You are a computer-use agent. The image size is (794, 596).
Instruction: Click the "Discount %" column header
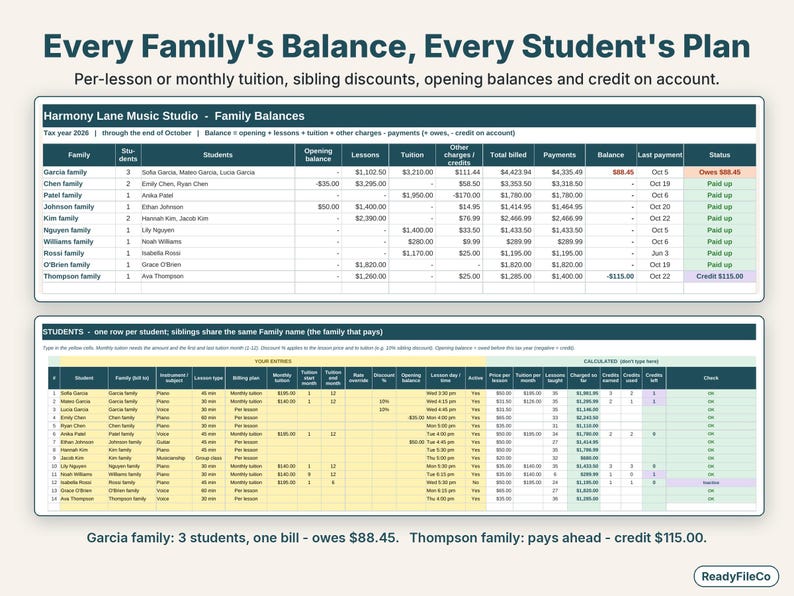(x=384, y=378)
